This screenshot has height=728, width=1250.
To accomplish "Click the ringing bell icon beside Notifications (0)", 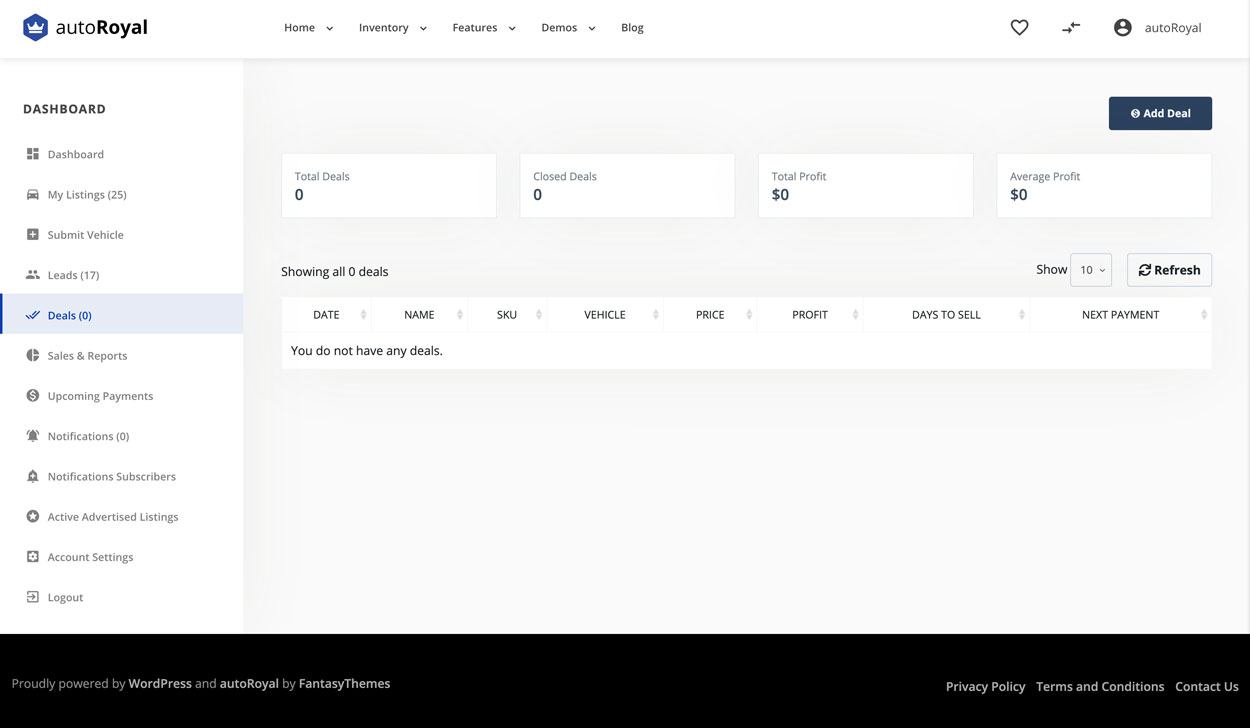I will (33, 436).
